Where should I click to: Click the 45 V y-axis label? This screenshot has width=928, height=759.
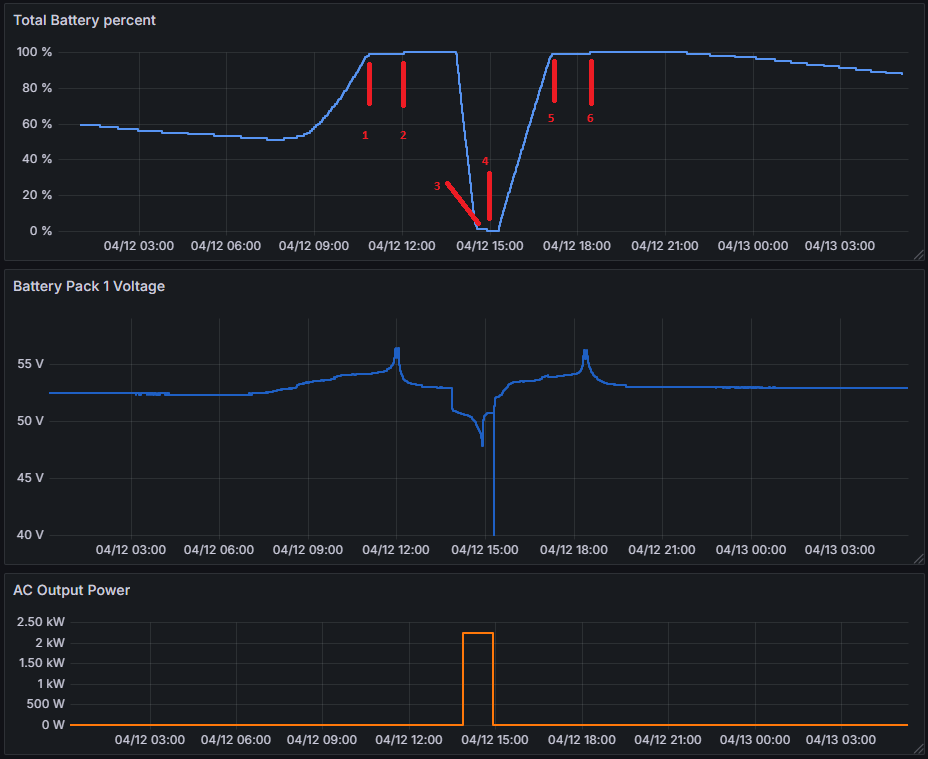(30, 477)
